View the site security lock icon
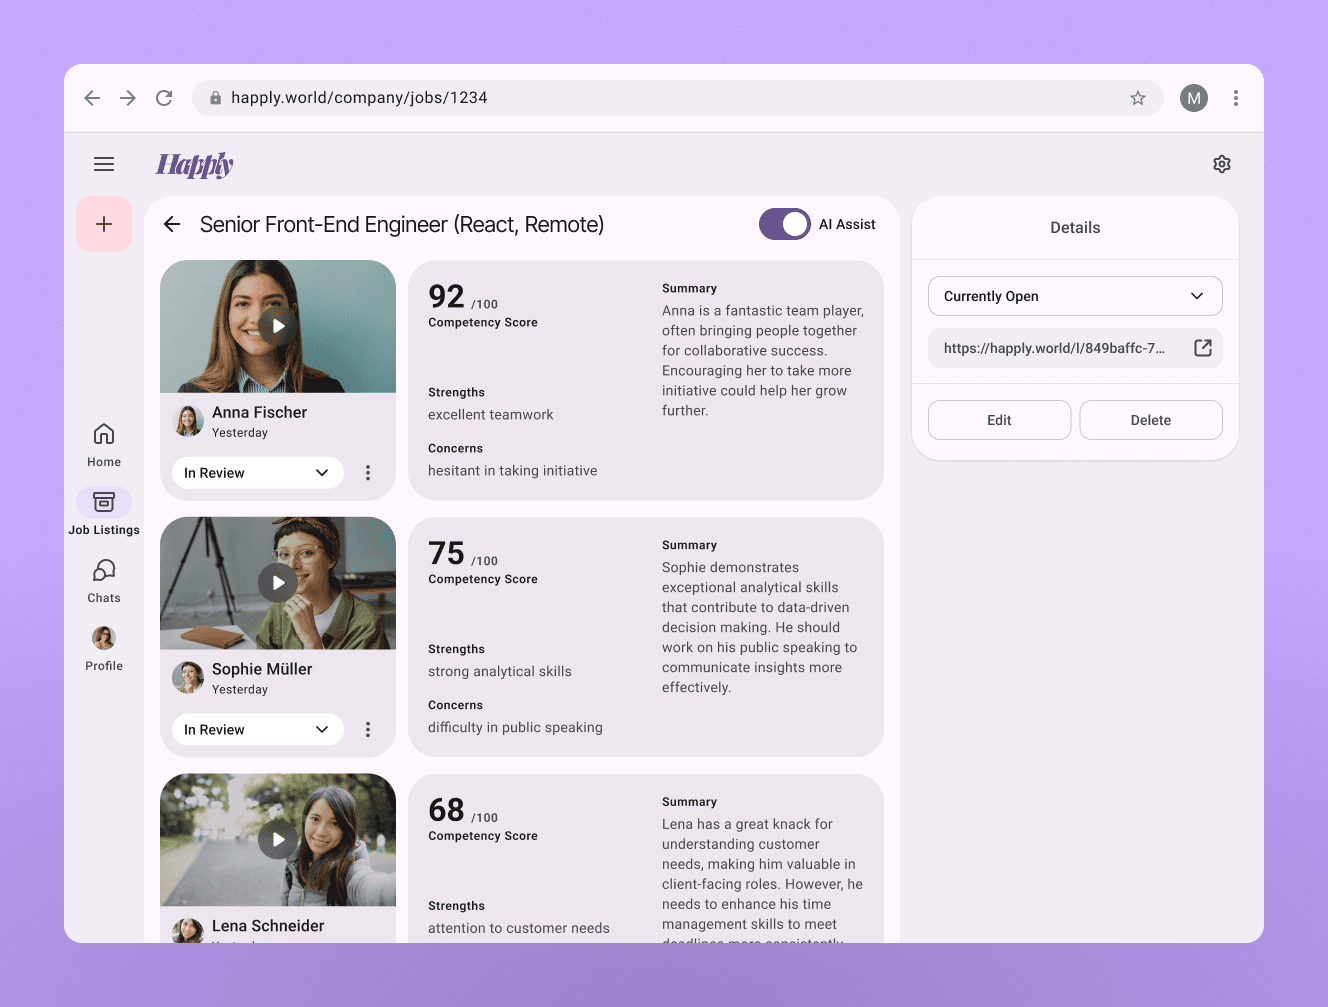The height and width of the screenshot is (1007, 1328). click(x=215, y=98)
